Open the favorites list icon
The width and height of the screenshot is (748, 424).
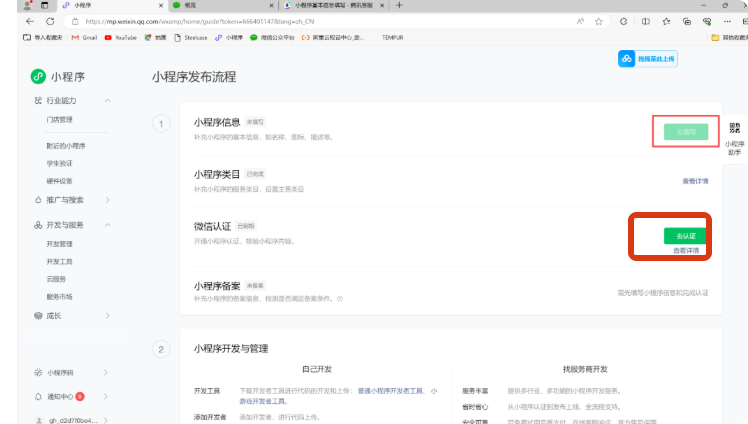point(666,21)
